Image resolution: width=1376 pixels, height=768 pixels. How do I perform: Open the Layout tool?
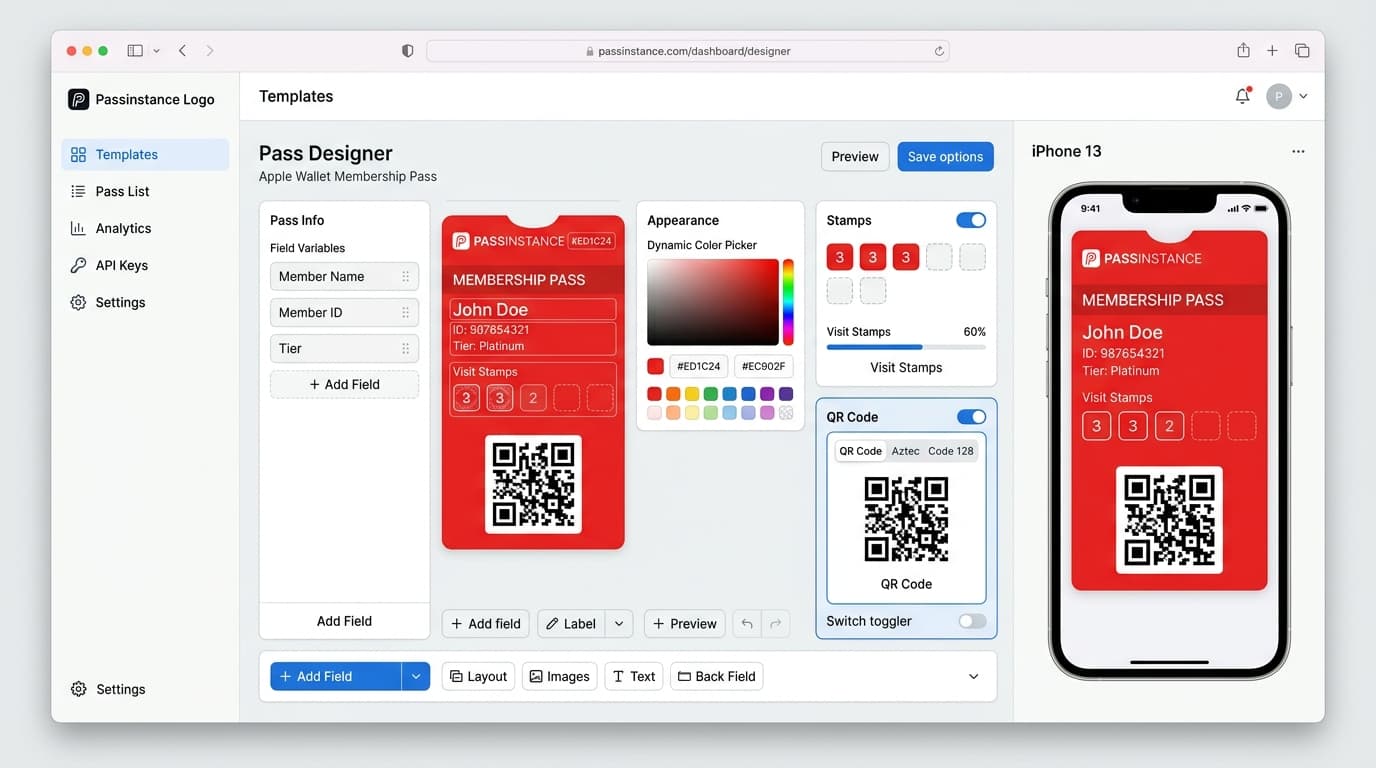tap(478, 676)
